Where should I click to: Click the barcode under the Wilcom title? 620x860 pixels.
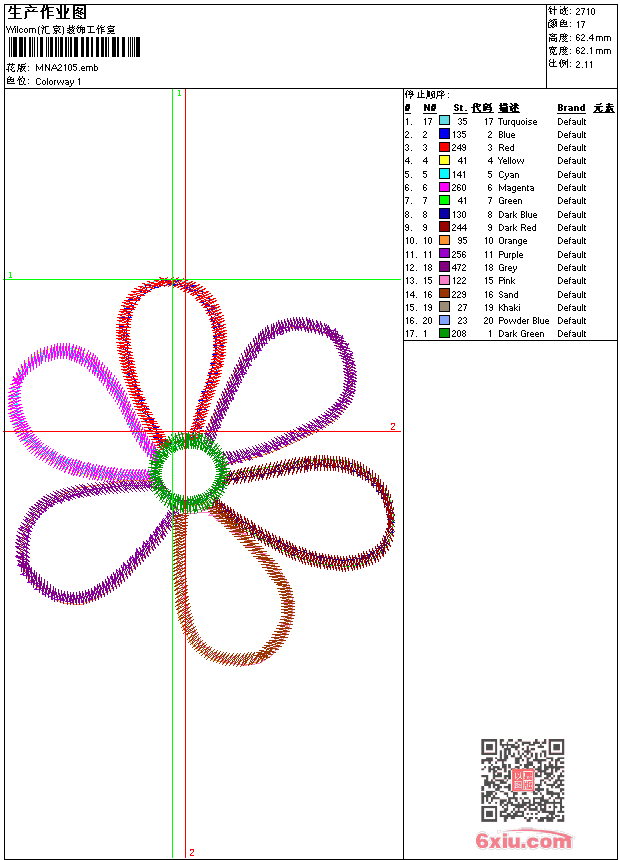point(74,48)
